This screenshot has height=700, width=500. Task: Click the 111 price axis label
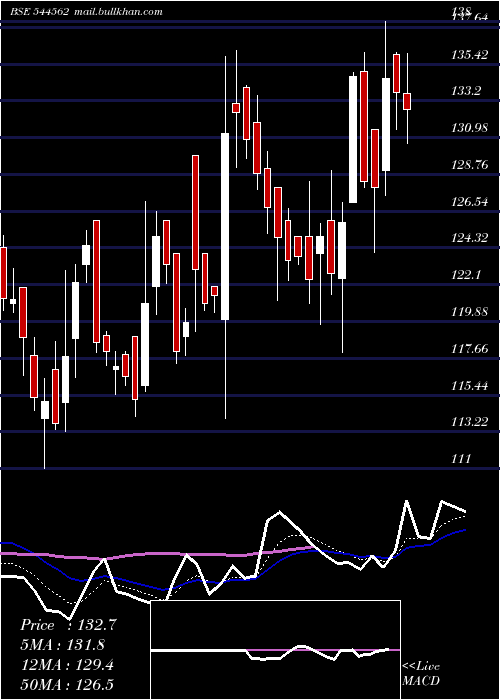pos(461,458)
